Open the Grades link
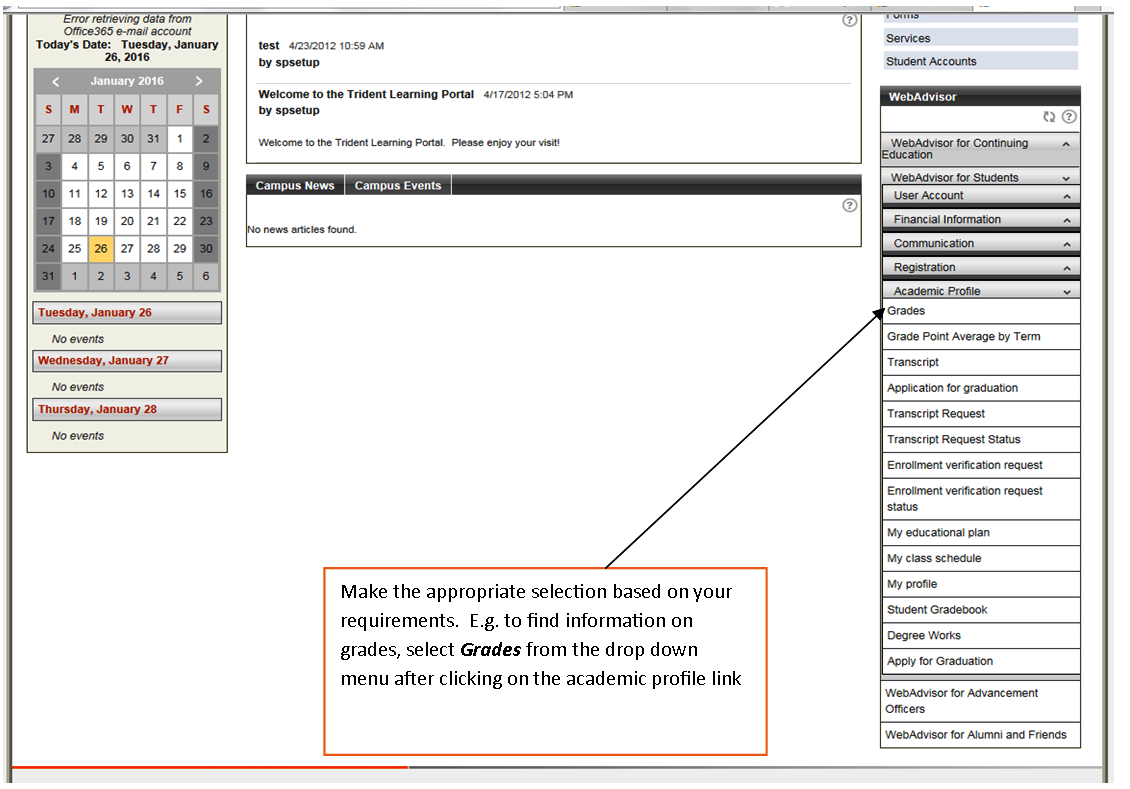The width and height of the screenshot is (1130, 789). 906,311
